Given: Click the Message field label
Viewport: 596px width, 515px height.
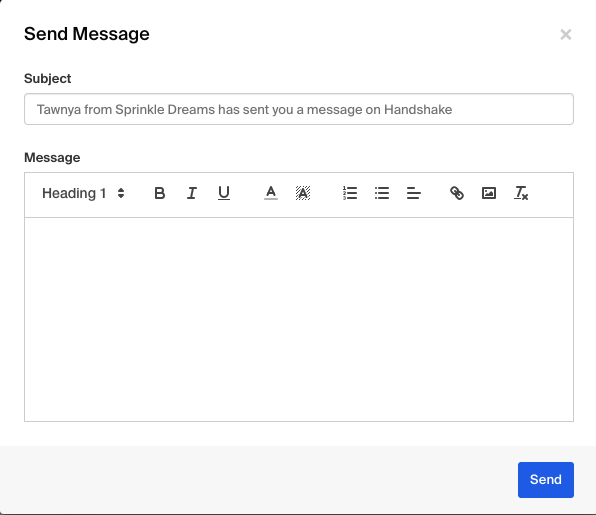Looking at the screenshot, I should coord(52,157).
